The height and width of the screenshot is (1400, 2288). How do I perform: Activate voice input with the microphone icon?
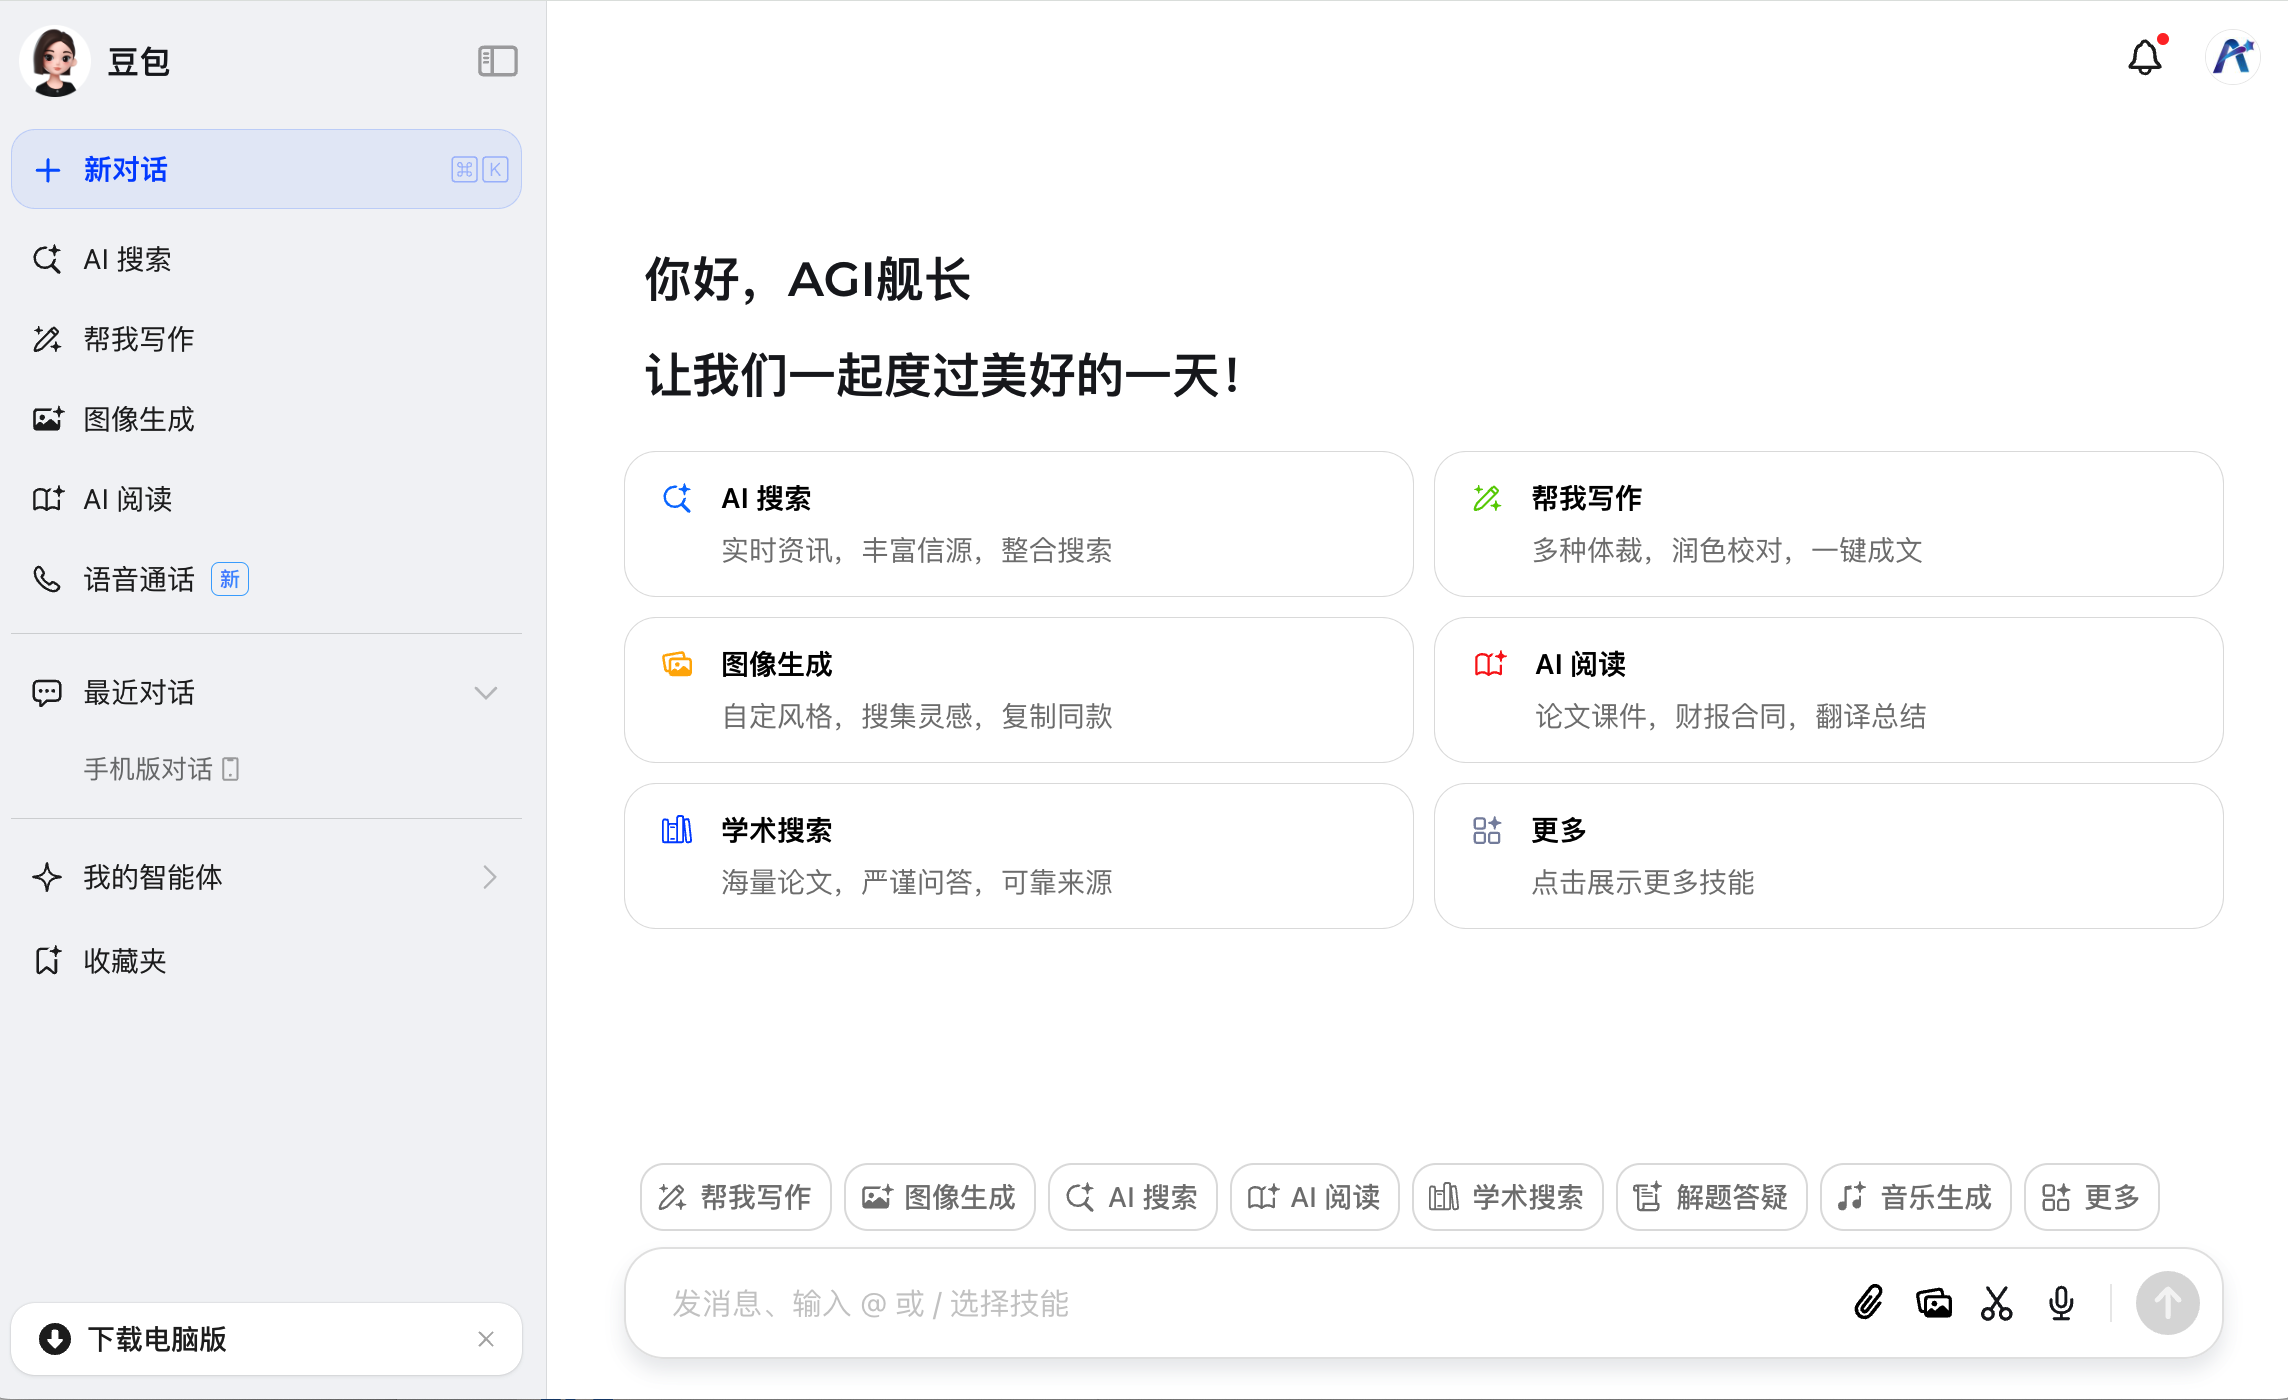(x=2061, y=1303)
